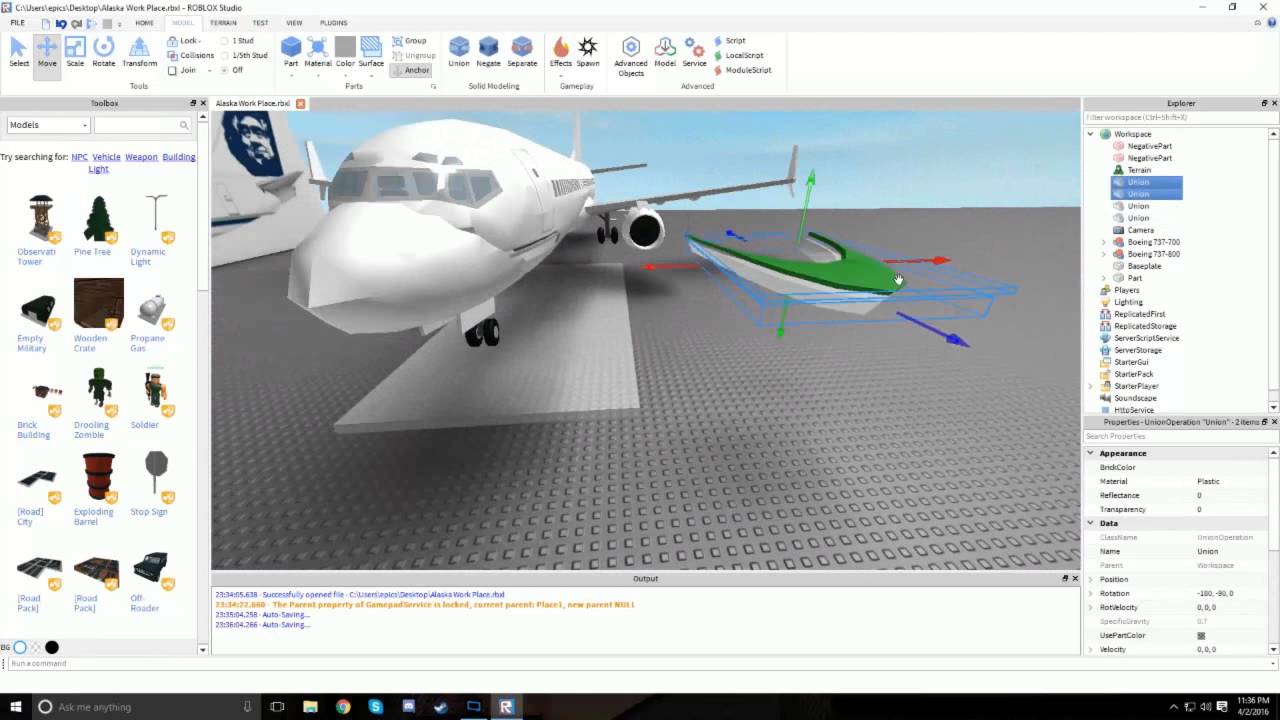Activate the Transform tool

tap(139, 52)
